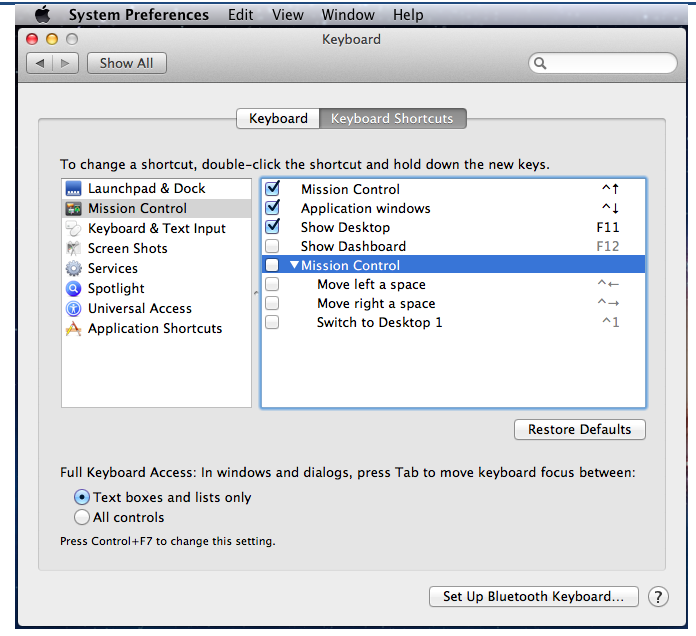Viewport: 696px width, 636px height.
Task: Select the Launchpad & Dock category label
Action: pyautogui.click(x=146, y=189)
